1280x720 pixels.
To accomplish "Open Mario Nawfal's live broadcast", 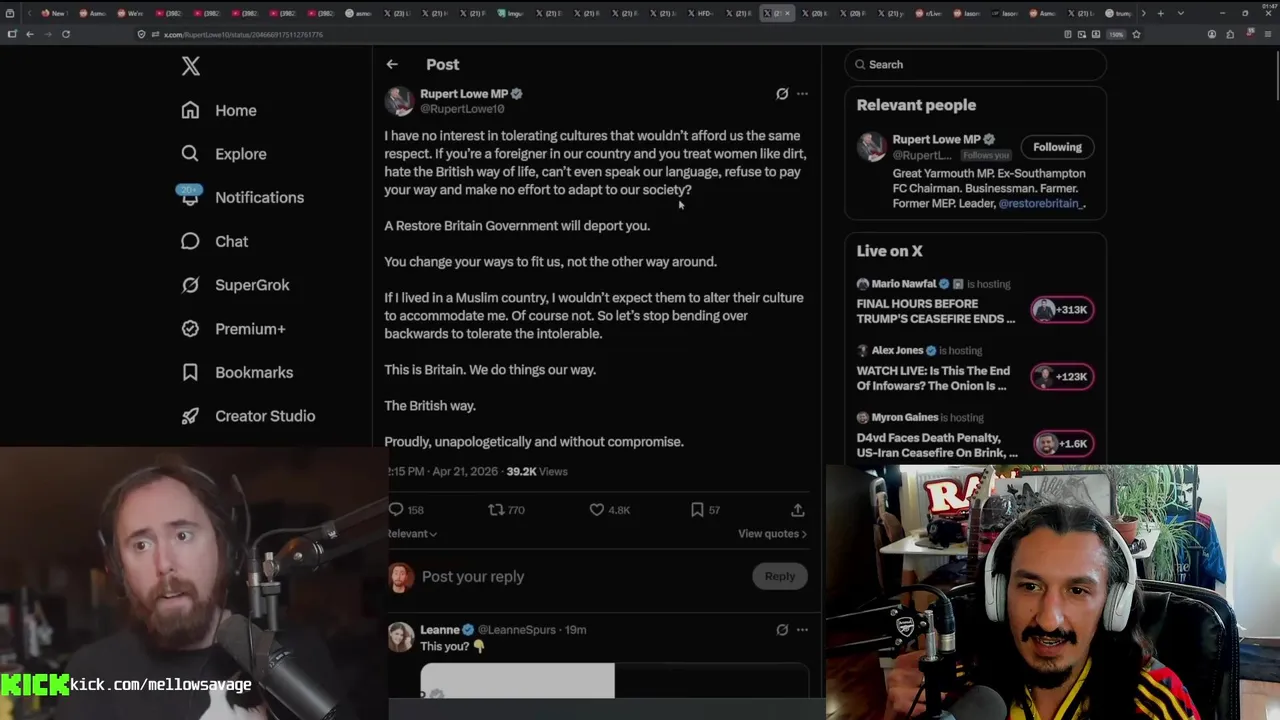I will [x=936, y=310].
